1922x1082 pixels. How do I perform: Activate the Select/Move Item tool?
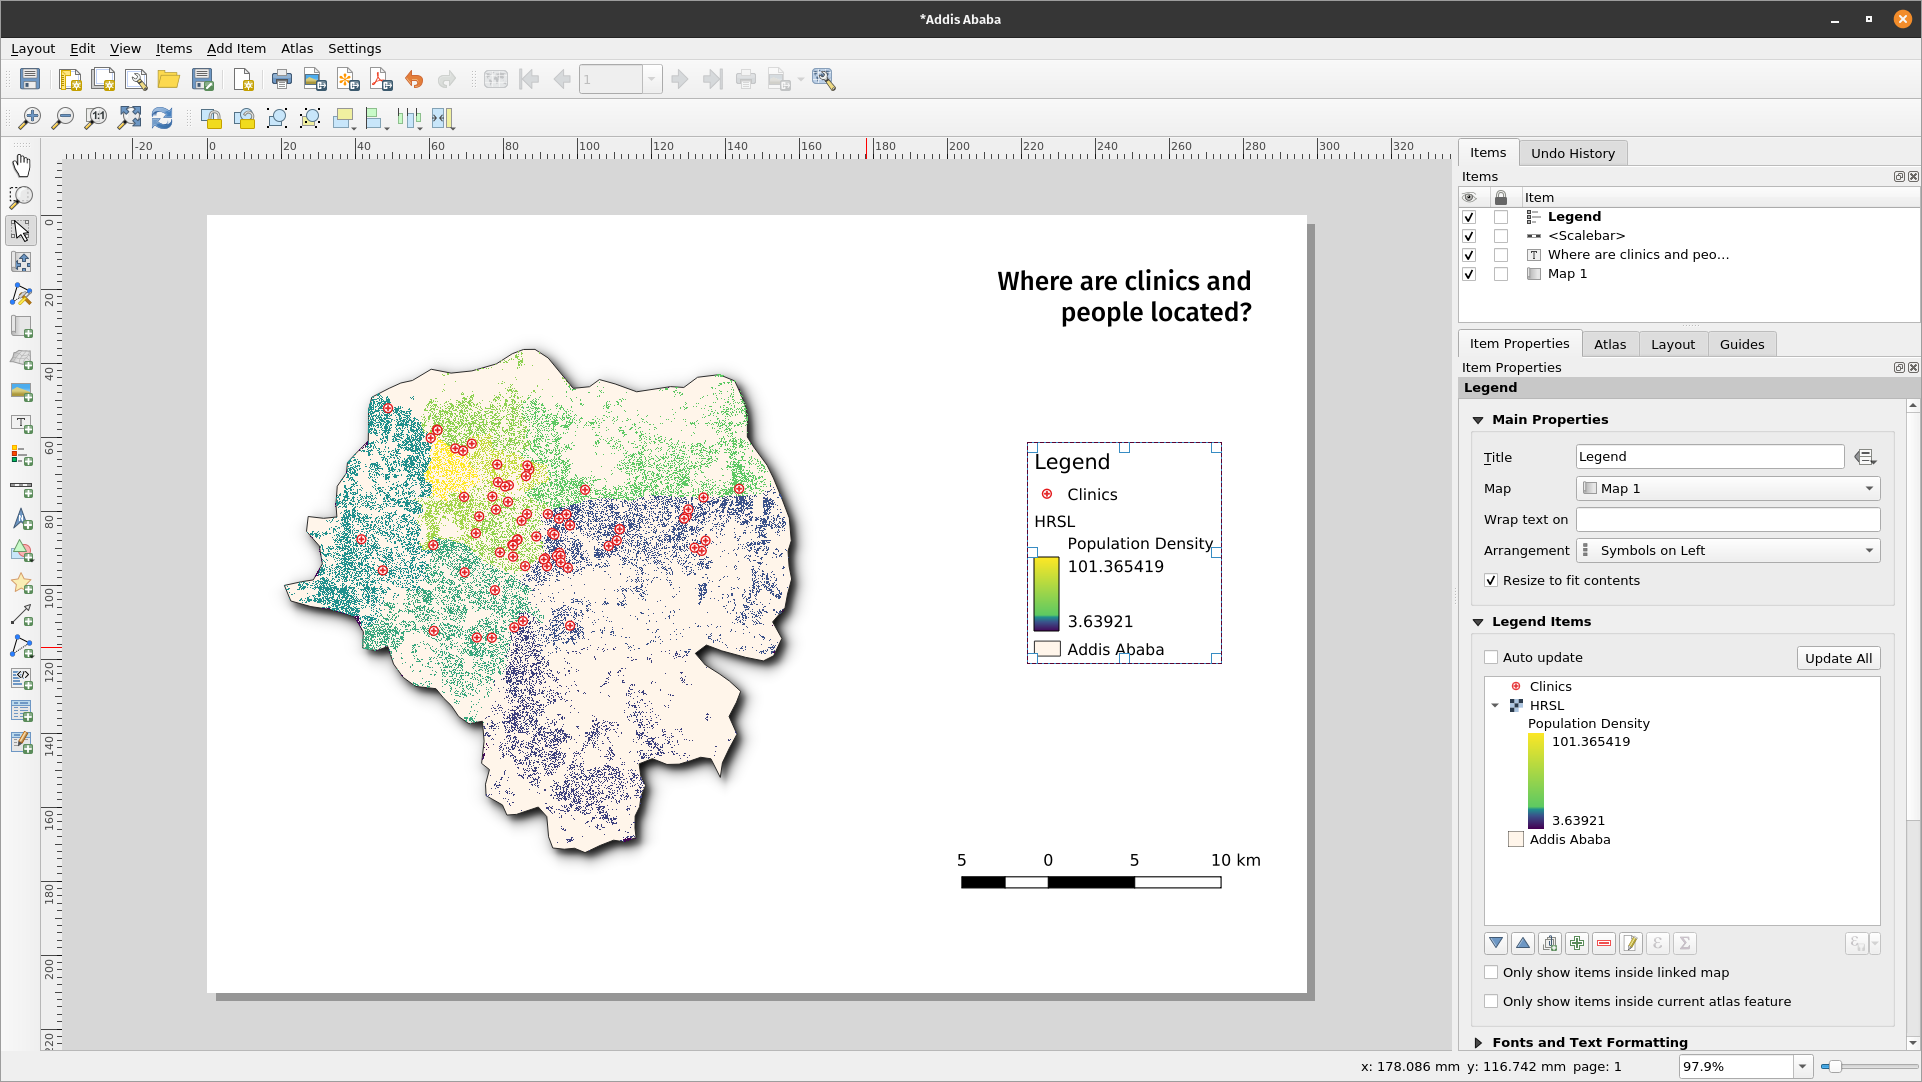[21, 230]
